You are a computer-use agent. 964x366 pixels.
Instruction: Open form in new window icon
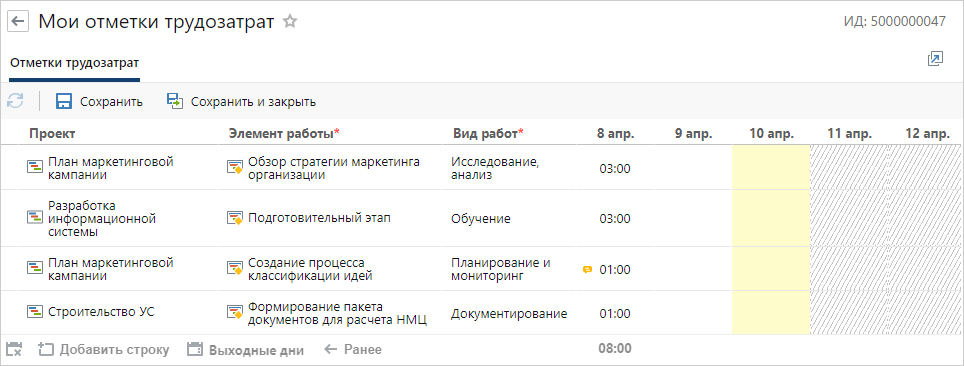935,59
